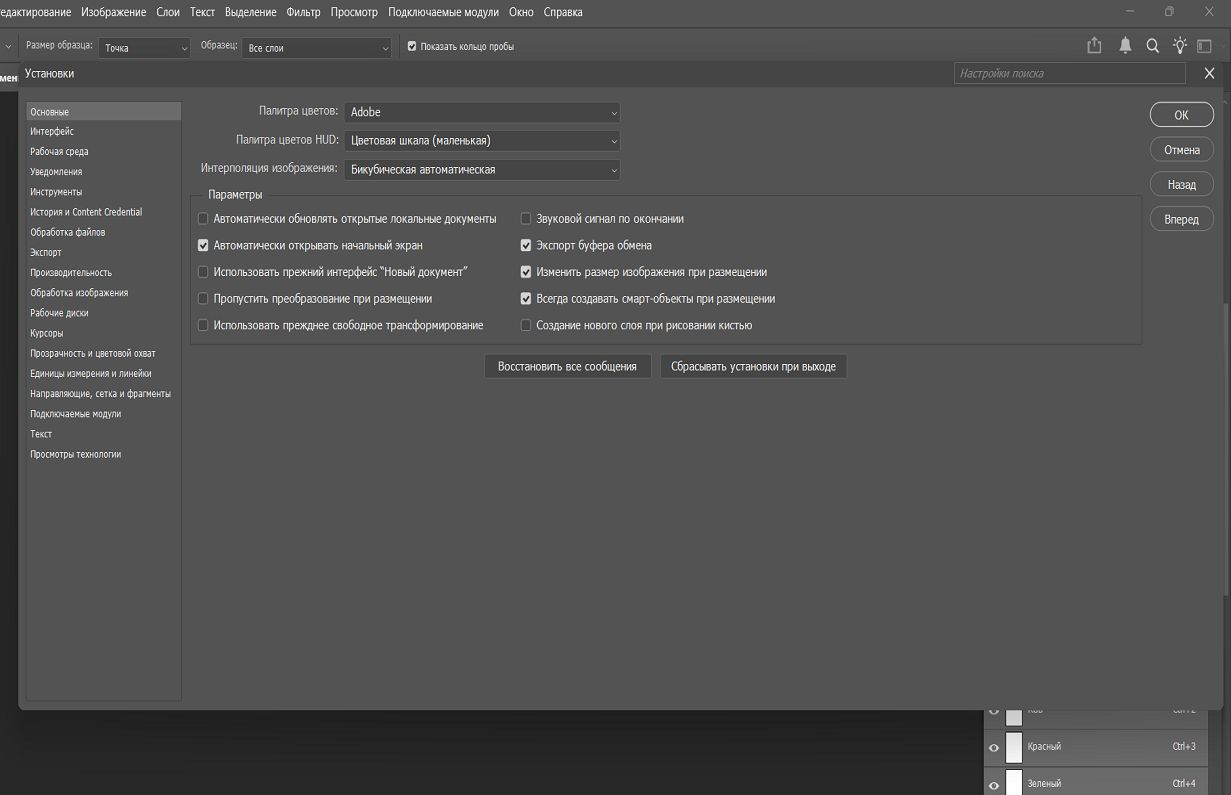Viewport: 1231px width, 795px height.
Task: Select the Красный channel thumbnail
Action: point(1014,747)
